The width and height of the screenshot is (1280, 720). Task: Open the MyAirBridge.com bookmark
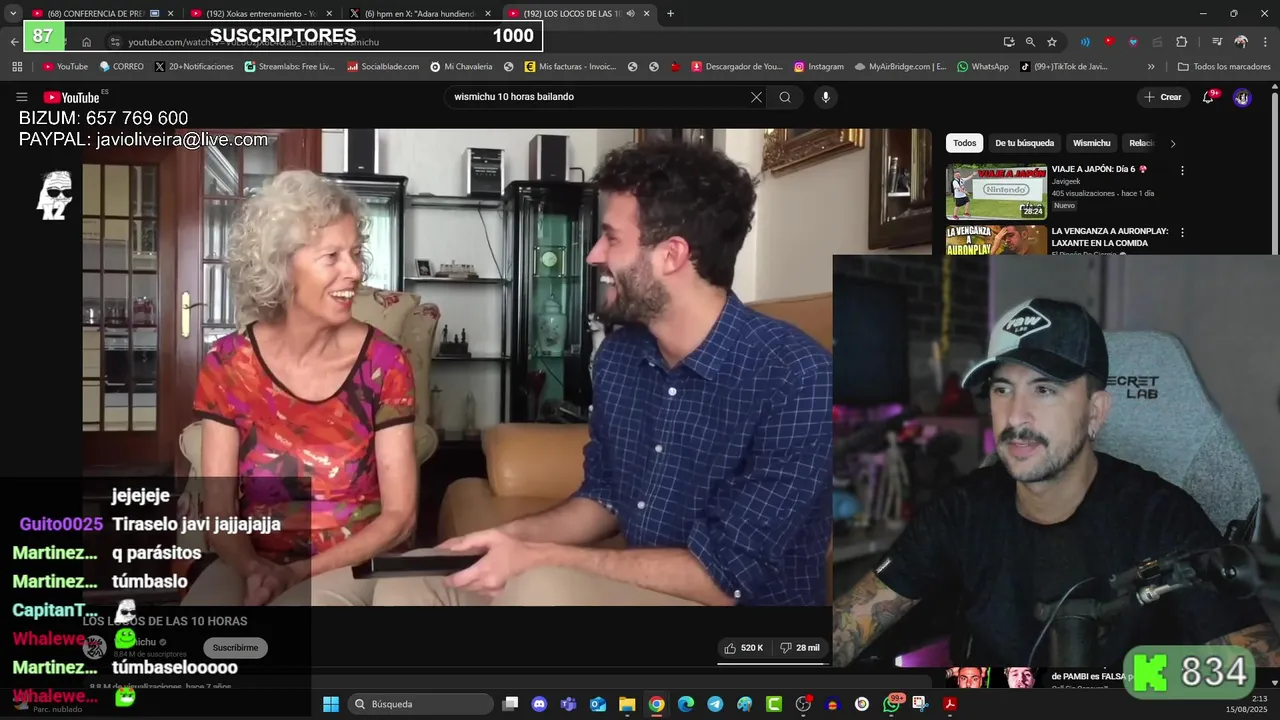[x=900, y=67]
